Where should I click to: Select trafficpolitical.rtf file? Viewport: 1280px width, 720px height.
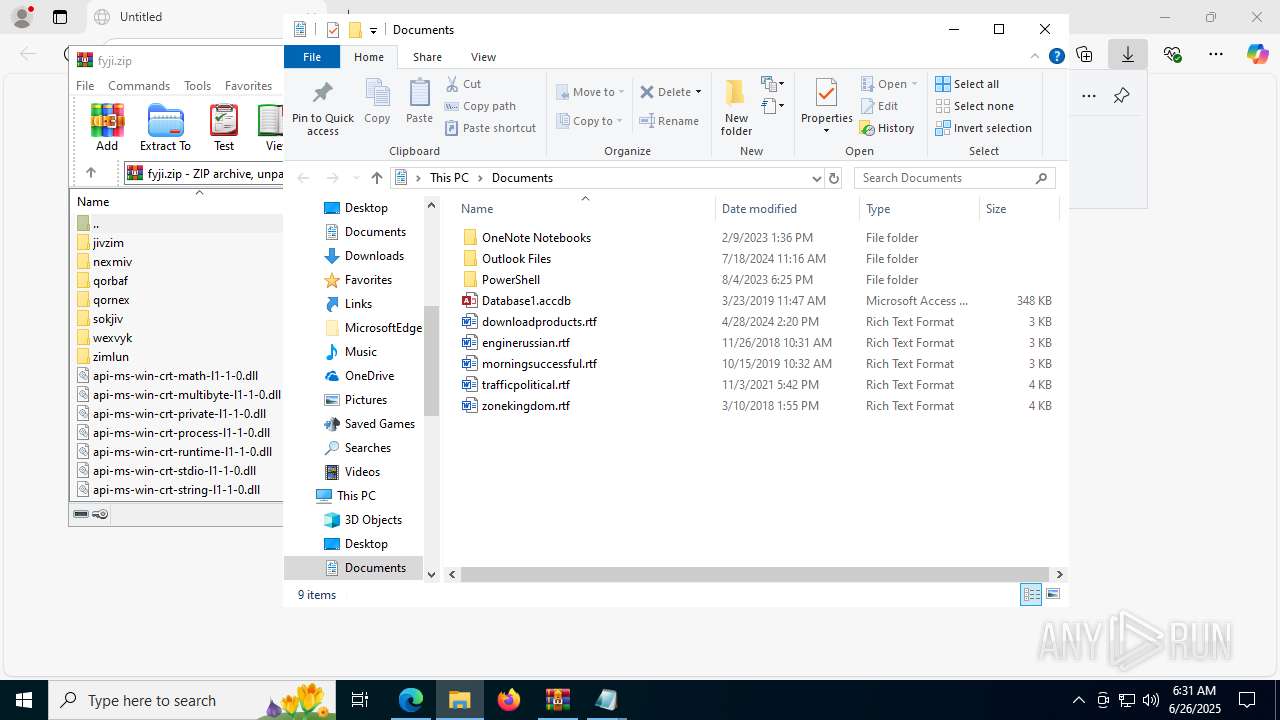pyautogui.click(x=526, y=385)
